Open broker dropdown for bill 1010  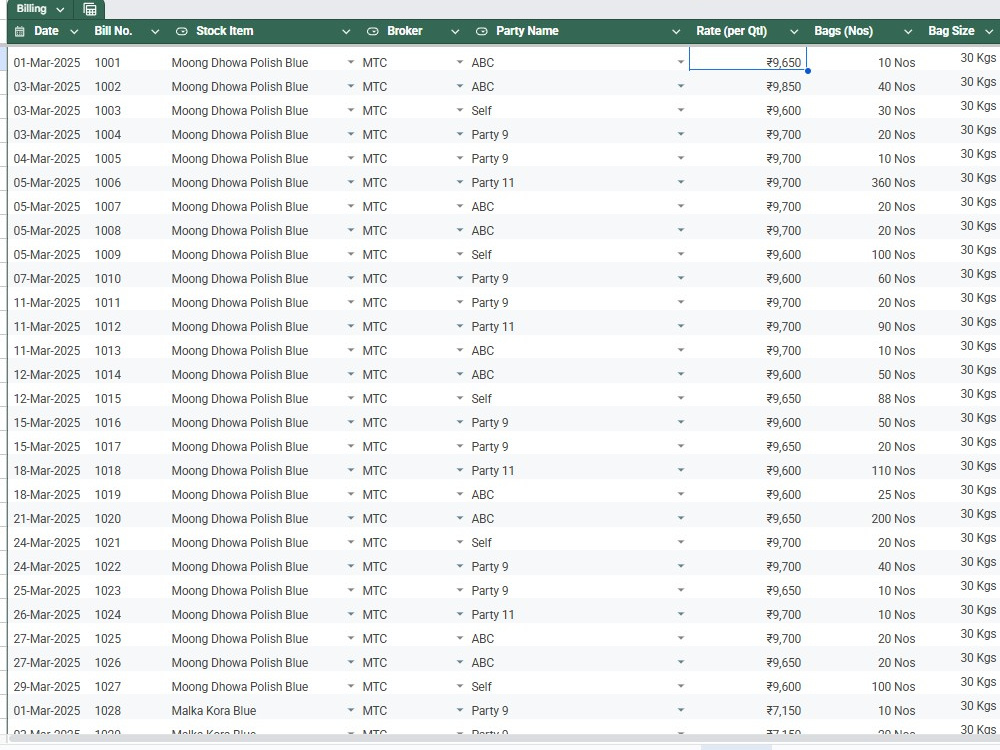[x=460, y=278]
